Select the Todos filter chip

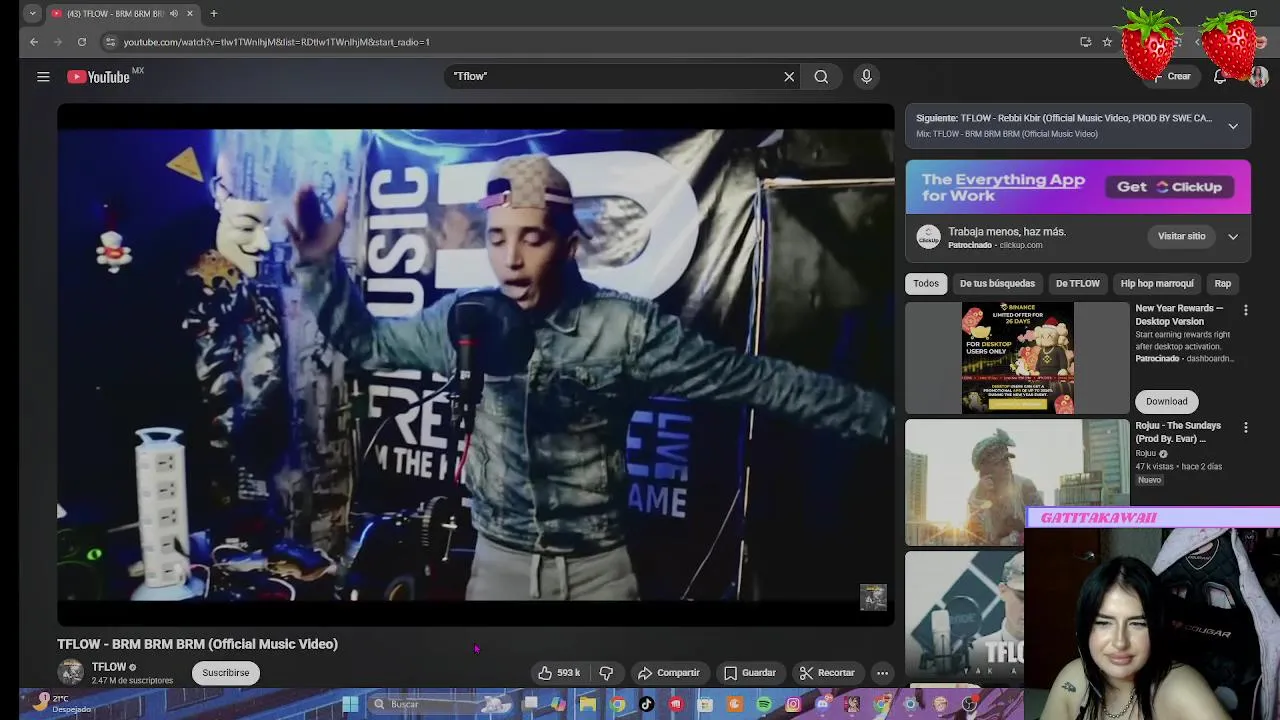pyautogui.click(x=926, y=284)
